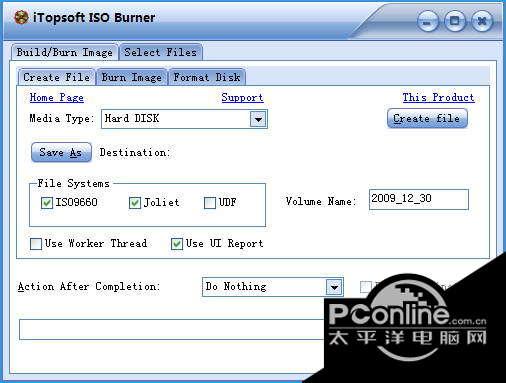The height and width of the screenshot is (383, 506).
Task: Switch to the Build/Burn Image tab
Action: tap(64, 52)
